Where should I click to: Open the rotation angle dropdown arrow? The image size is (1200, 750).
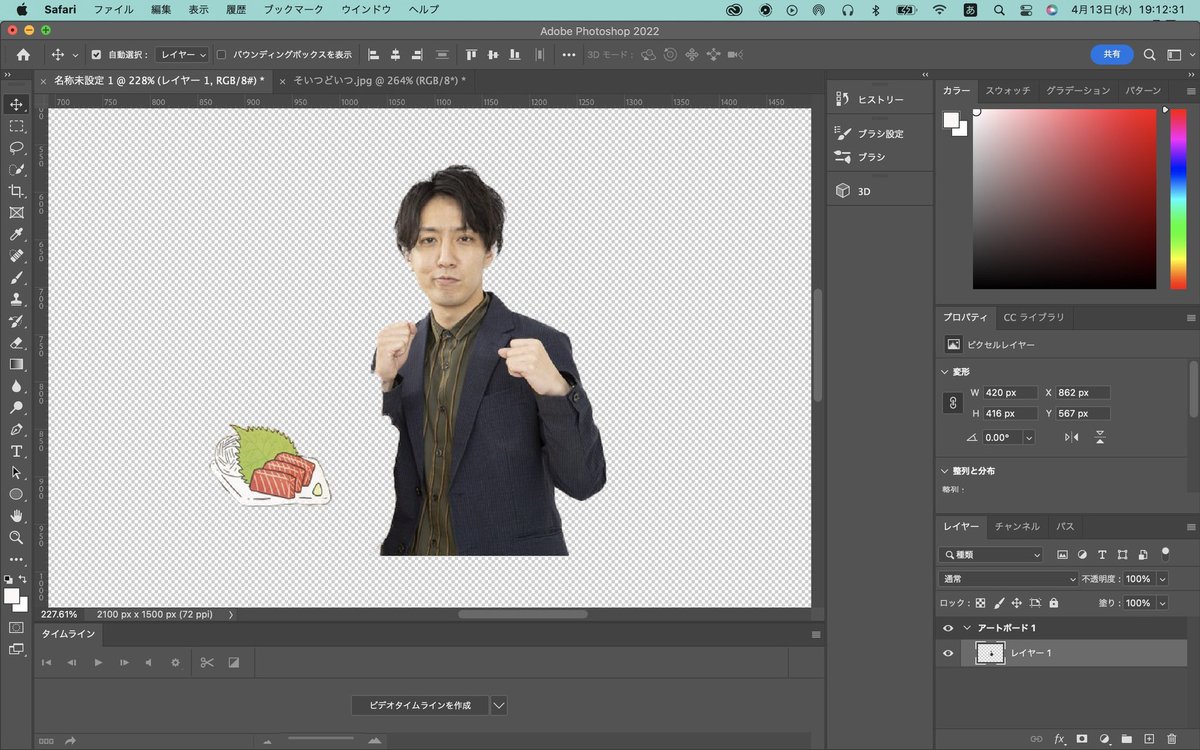pos(1028,437)
